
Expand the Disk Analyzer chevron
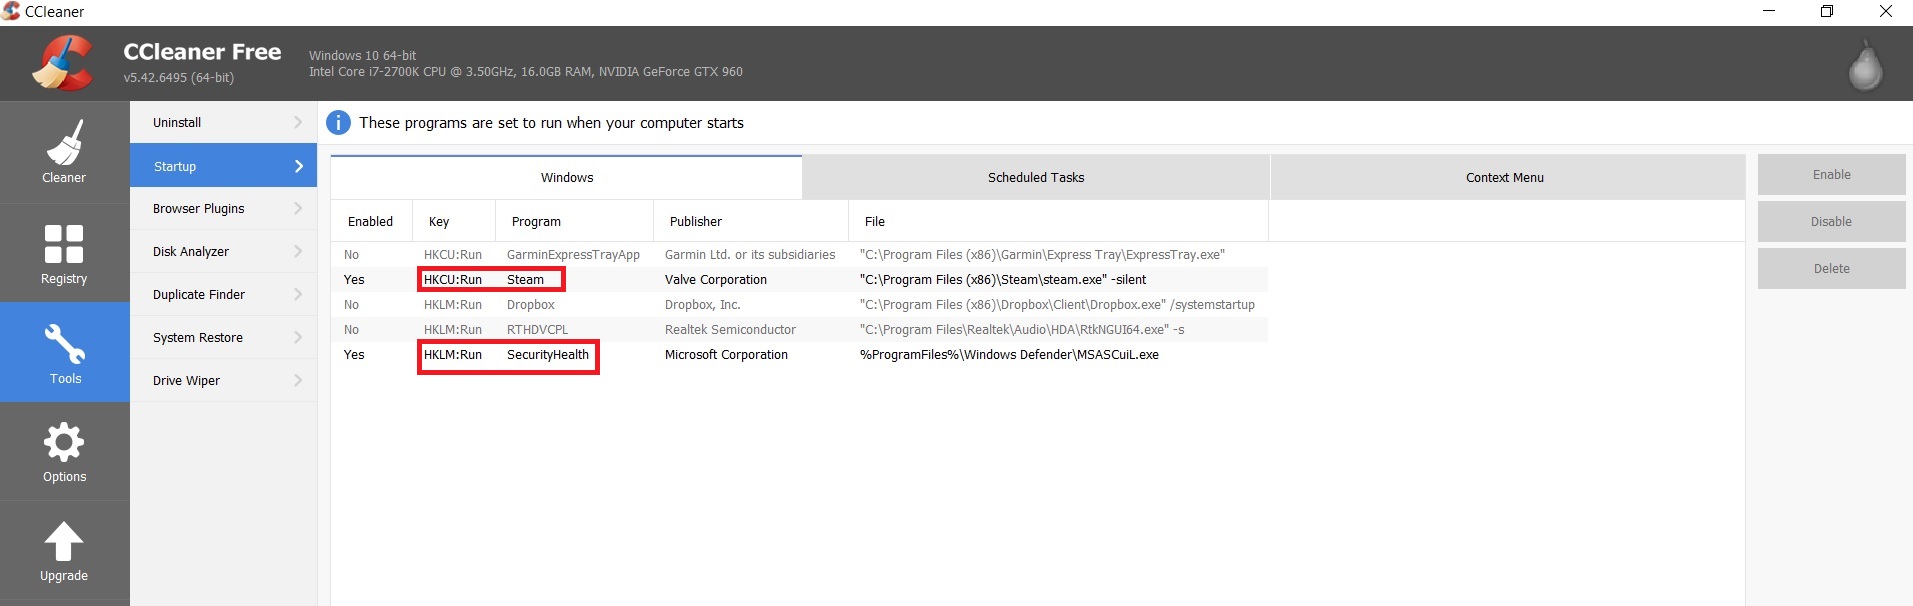[298, 251]
